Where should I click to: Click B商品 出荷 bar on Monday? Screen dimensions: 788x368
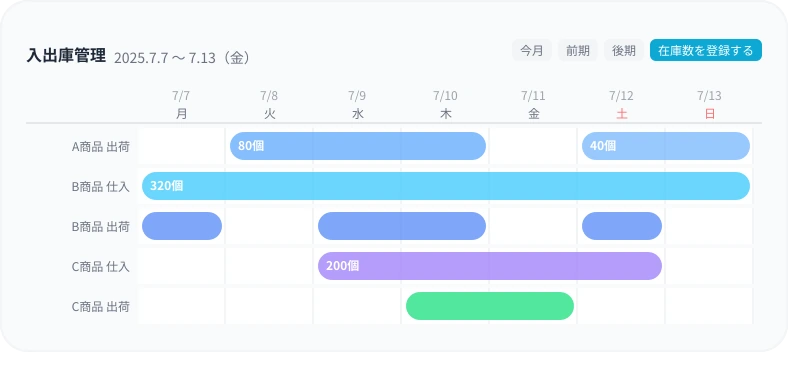(x=182, y=226)
